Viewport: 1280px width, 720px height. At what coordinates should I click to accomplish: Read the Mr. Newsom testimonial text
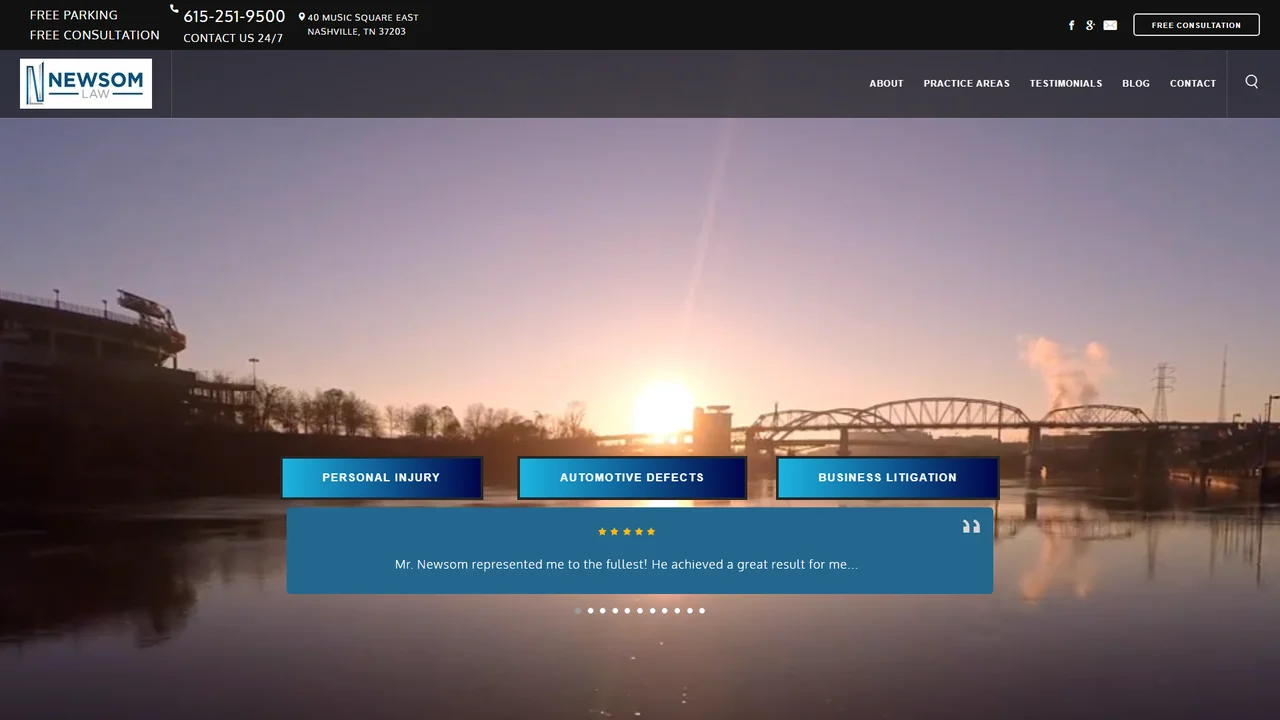coord(626,565)
